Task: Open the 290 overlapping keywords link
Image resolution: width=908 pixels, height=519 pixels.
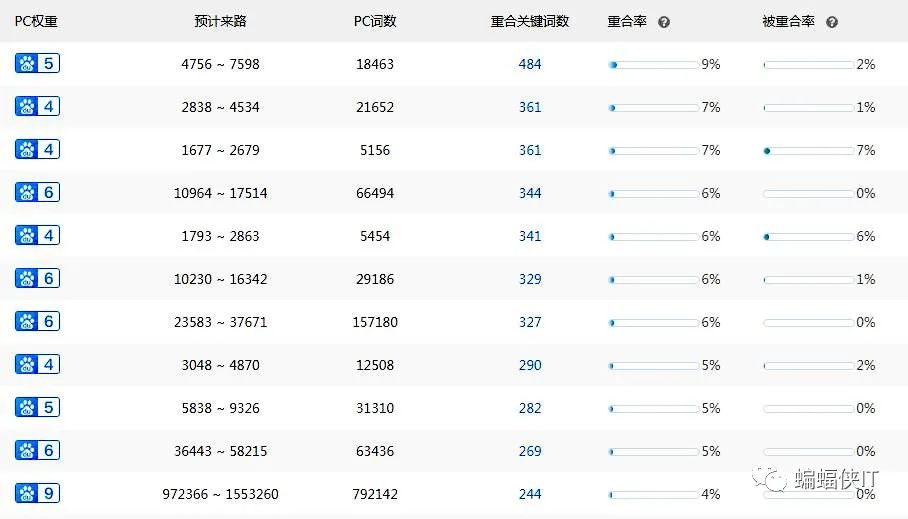Action: click(x=530, y=365)
